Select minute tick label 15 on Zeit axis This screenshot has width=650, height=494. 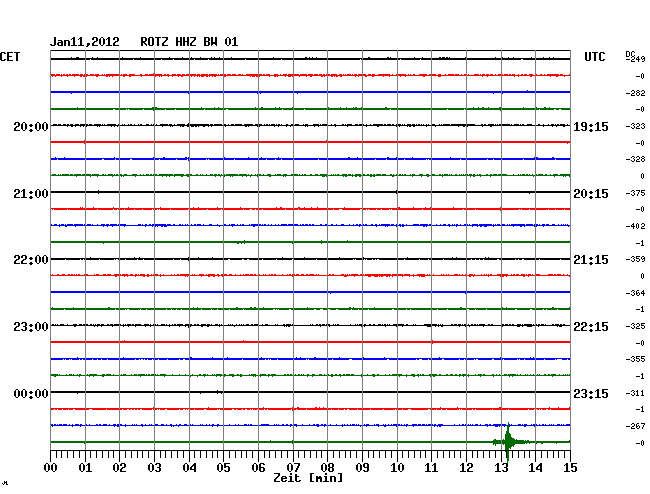tap(570, 468)
